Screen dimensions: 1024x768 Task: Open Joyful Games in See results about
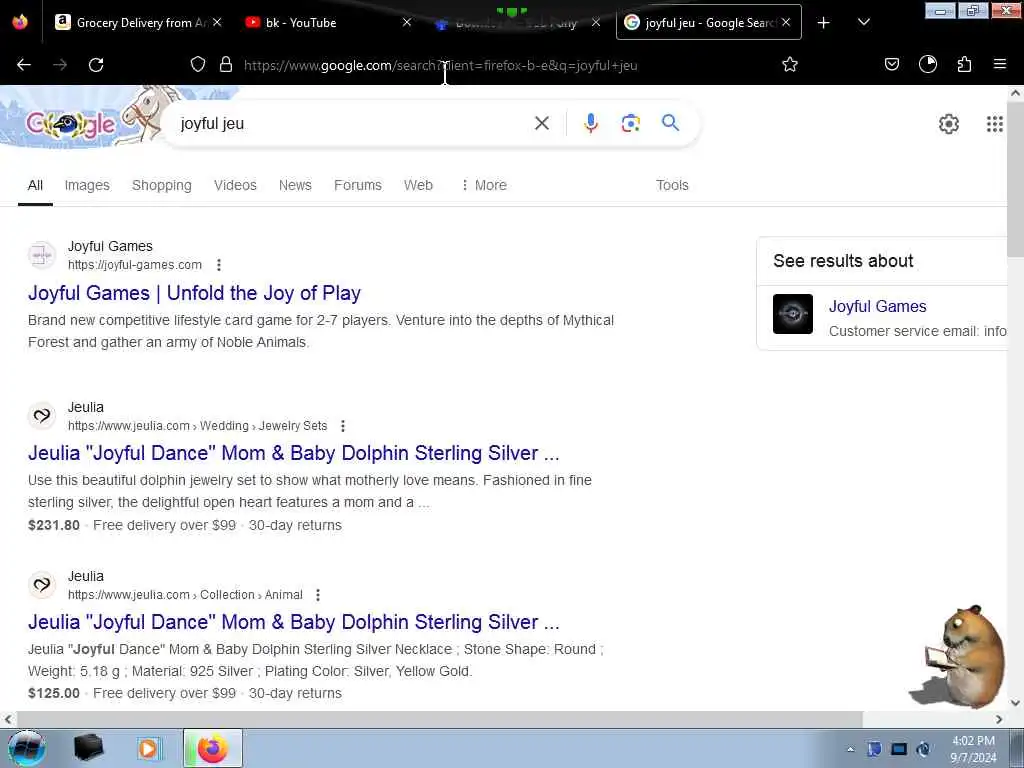877,306
